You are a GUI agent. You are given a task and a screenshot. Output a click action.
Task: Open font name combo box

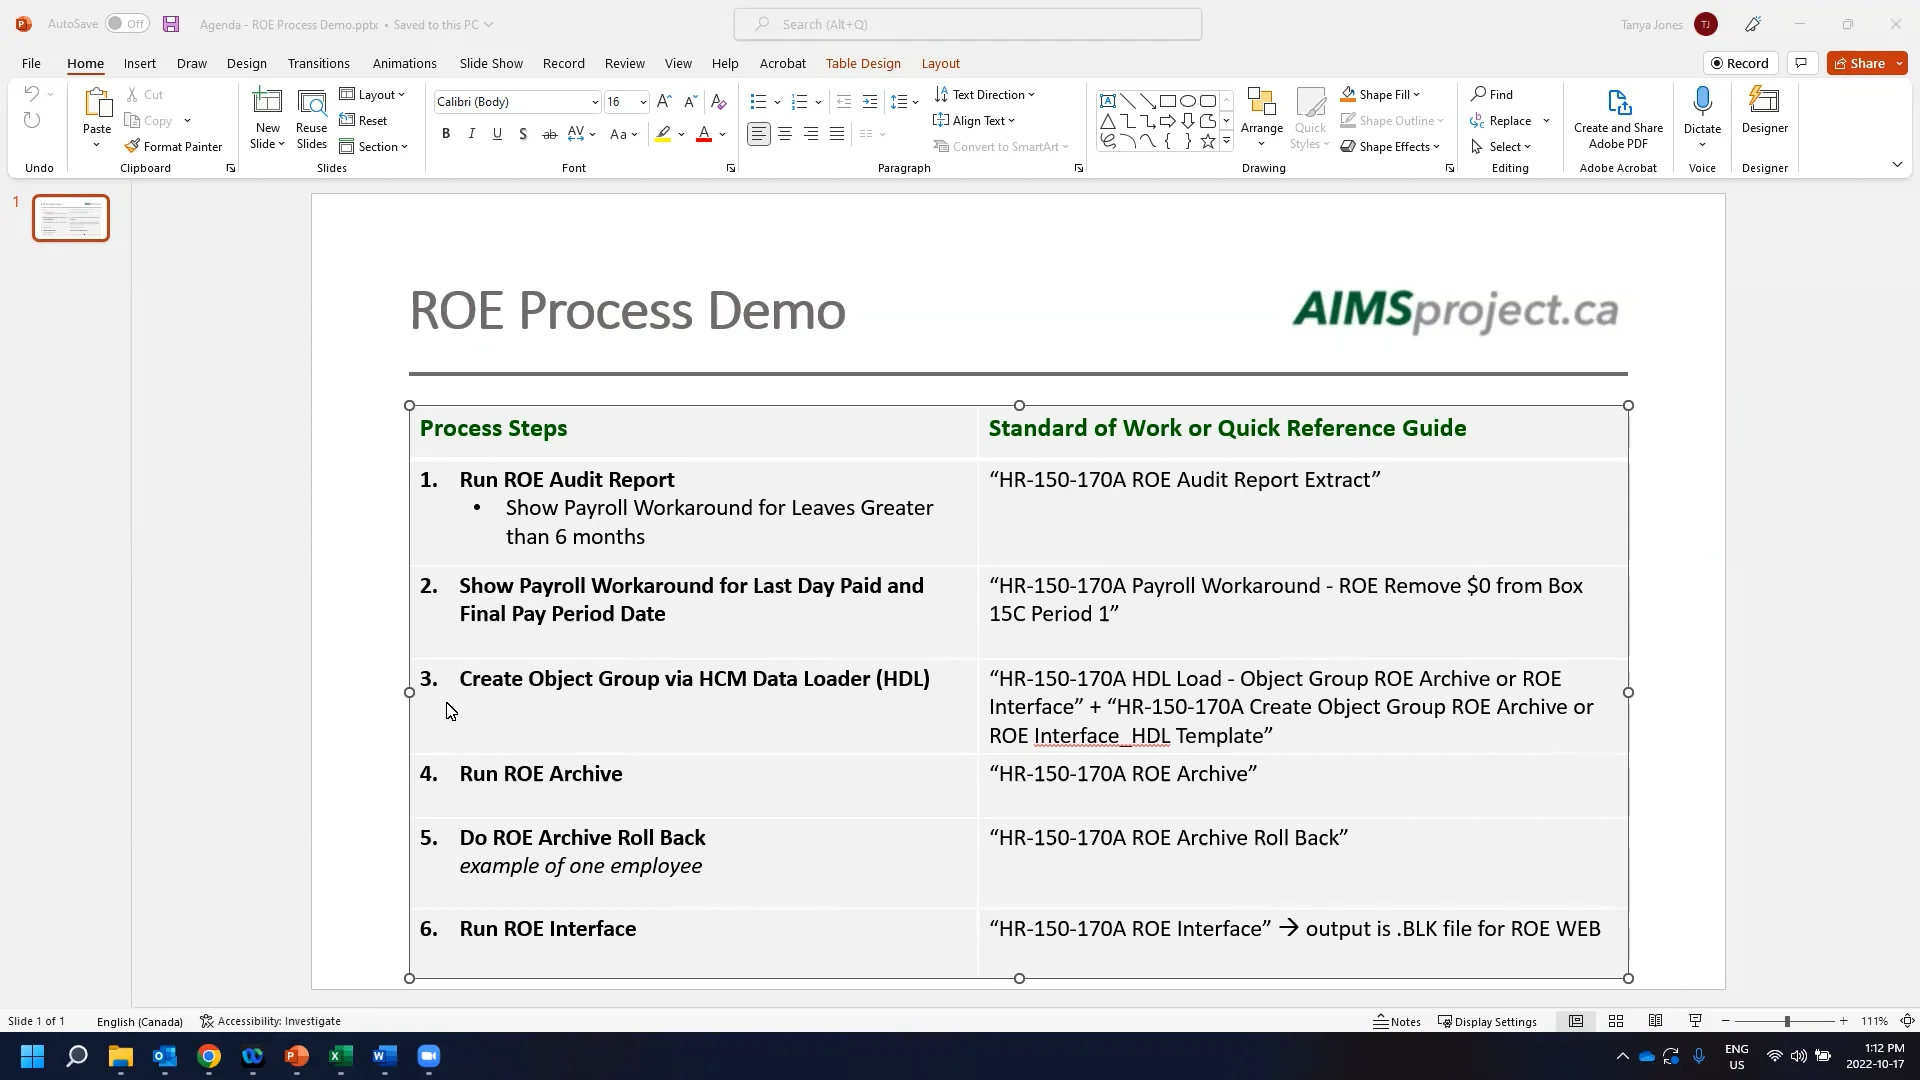click(x=517, y=102)
